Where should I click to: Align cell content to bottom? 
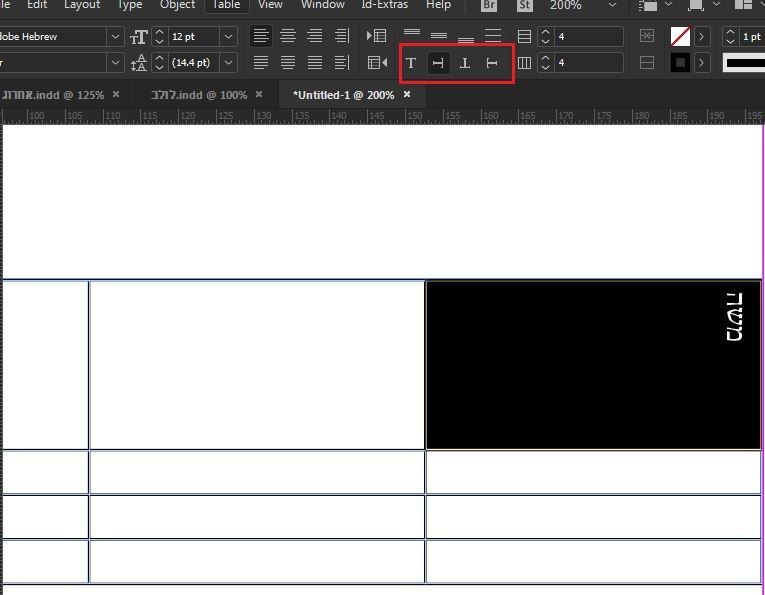(465, 39)
